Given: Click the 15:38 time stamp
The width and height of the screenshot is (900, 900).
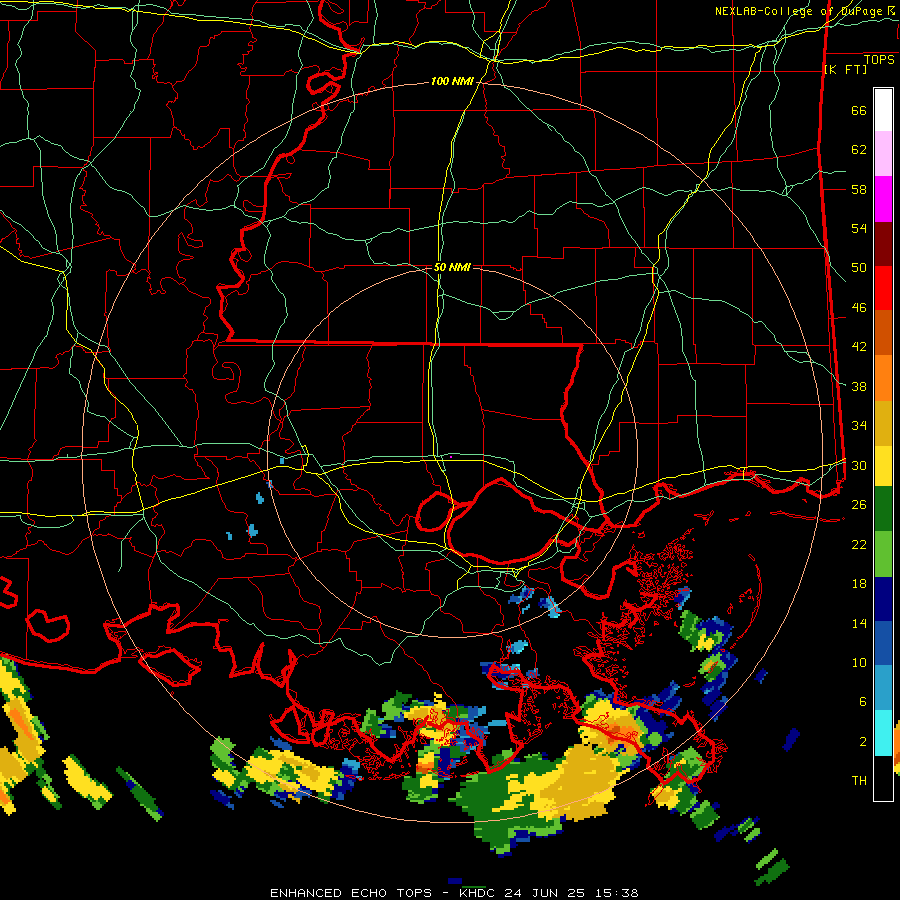Looking at the screenshot, I should tap(615, 893).
